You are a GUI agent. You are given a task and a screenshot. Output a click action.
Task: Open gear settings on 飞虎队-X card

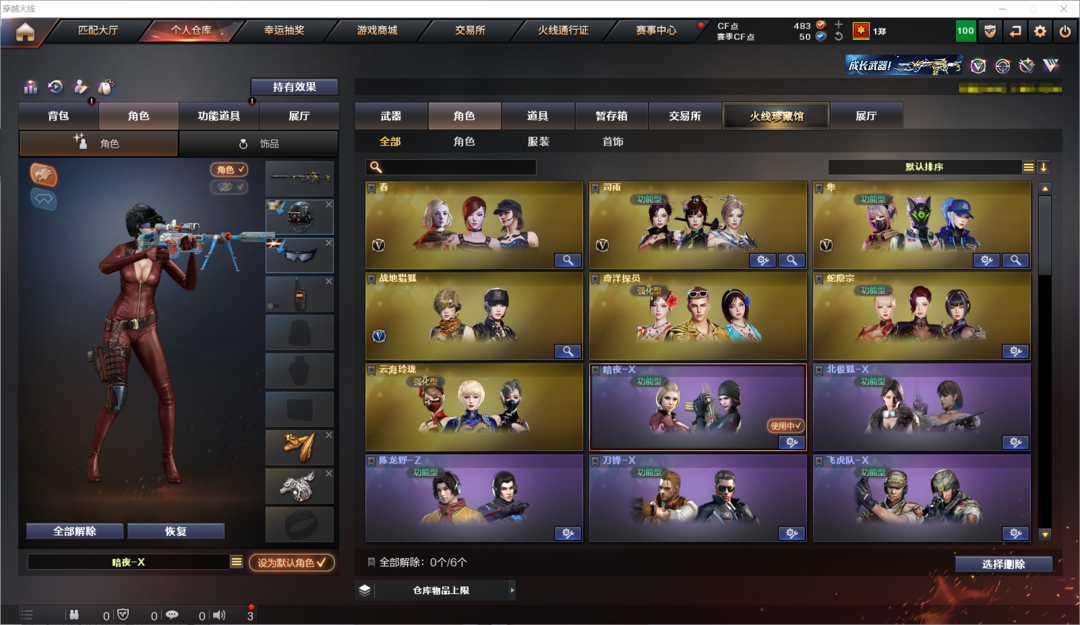1015,533
